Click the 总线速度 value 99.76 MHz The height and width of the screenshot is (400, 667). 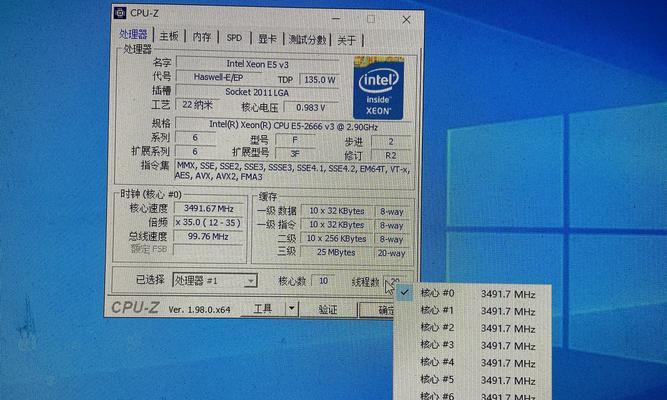(x=208, y=237)
